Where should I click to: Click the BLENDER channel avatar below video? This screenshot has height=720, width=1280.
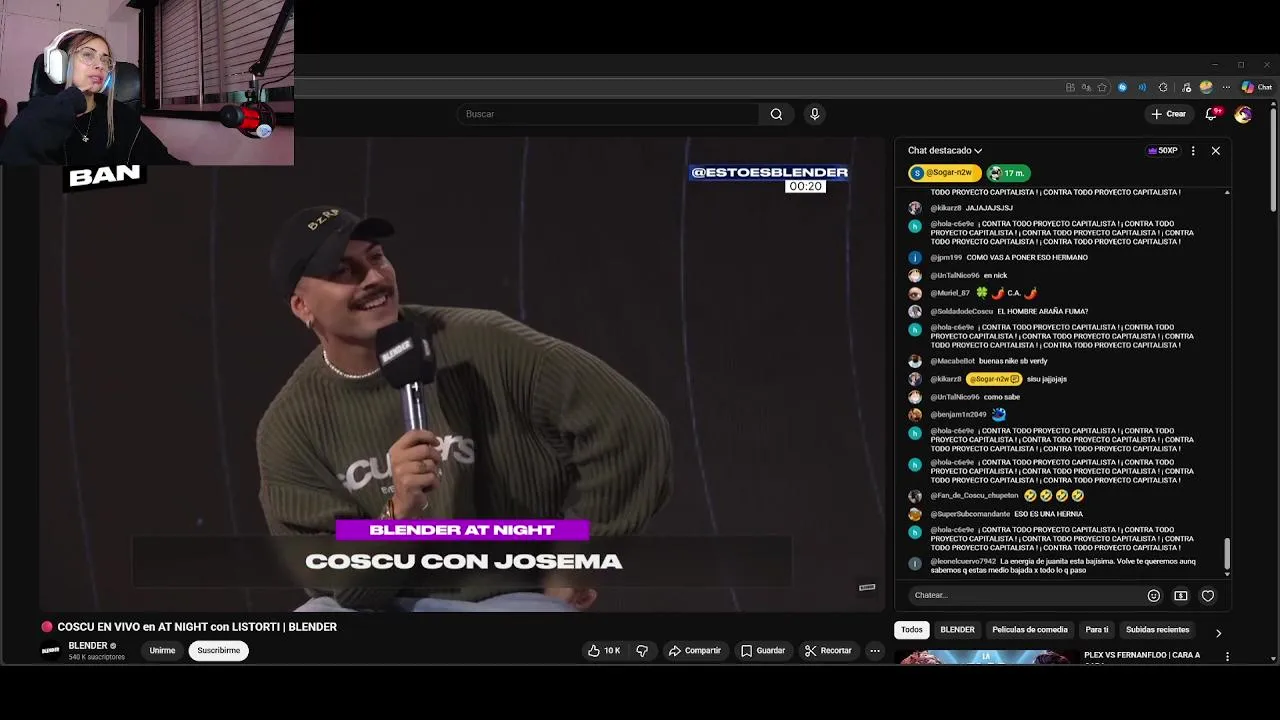tap(50, 650)
